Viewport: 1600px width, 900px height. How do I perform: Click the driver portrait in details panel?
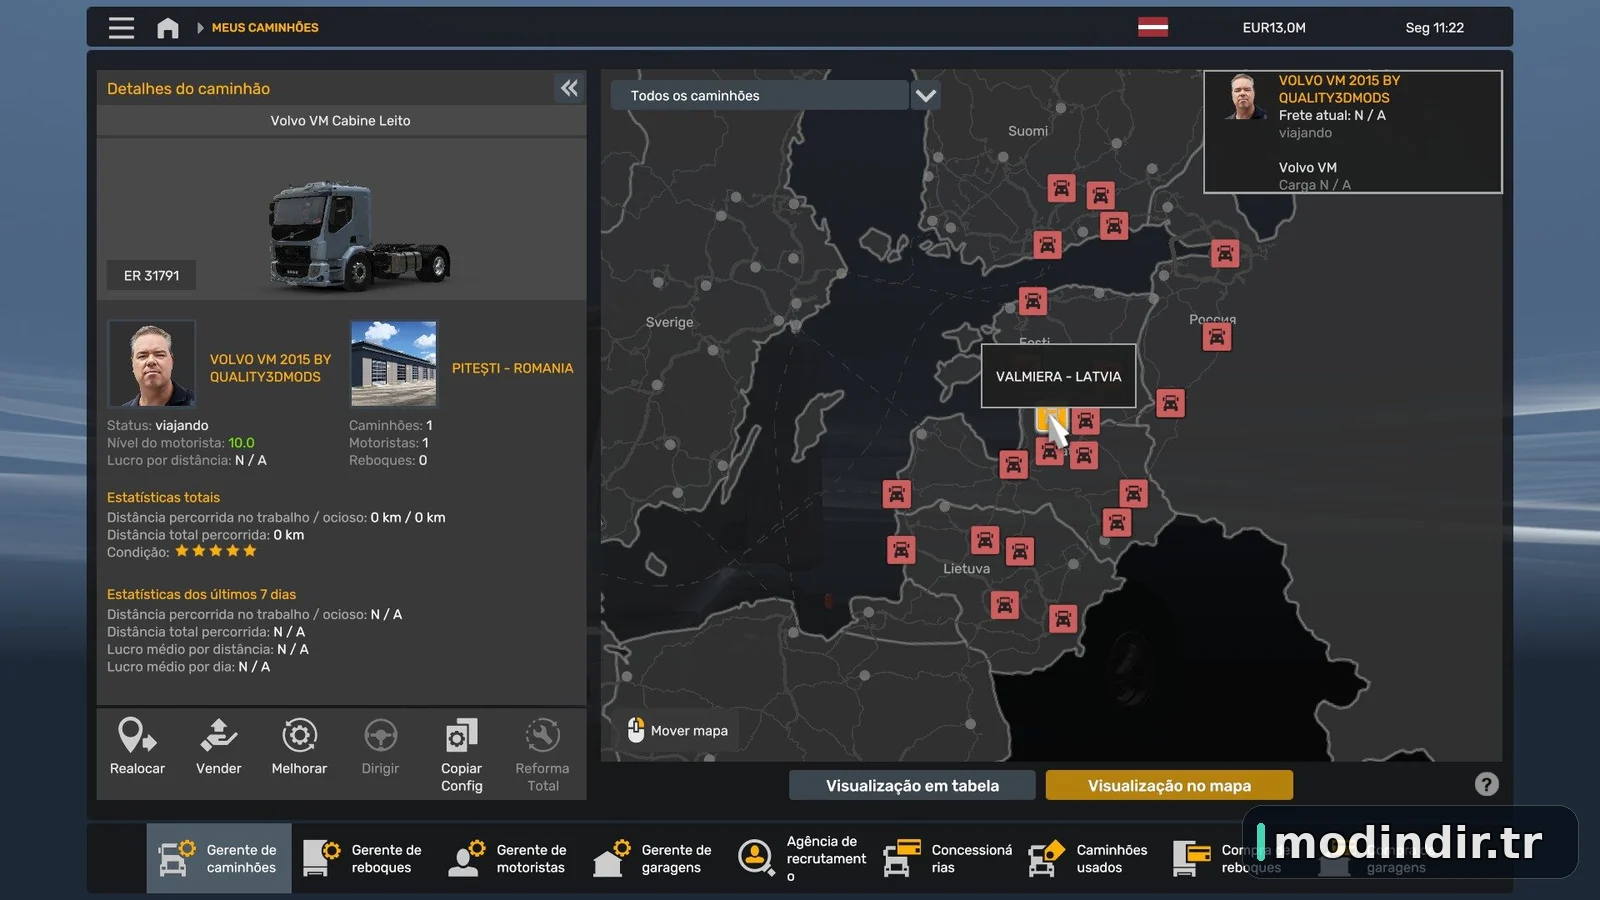coord(152,363)
